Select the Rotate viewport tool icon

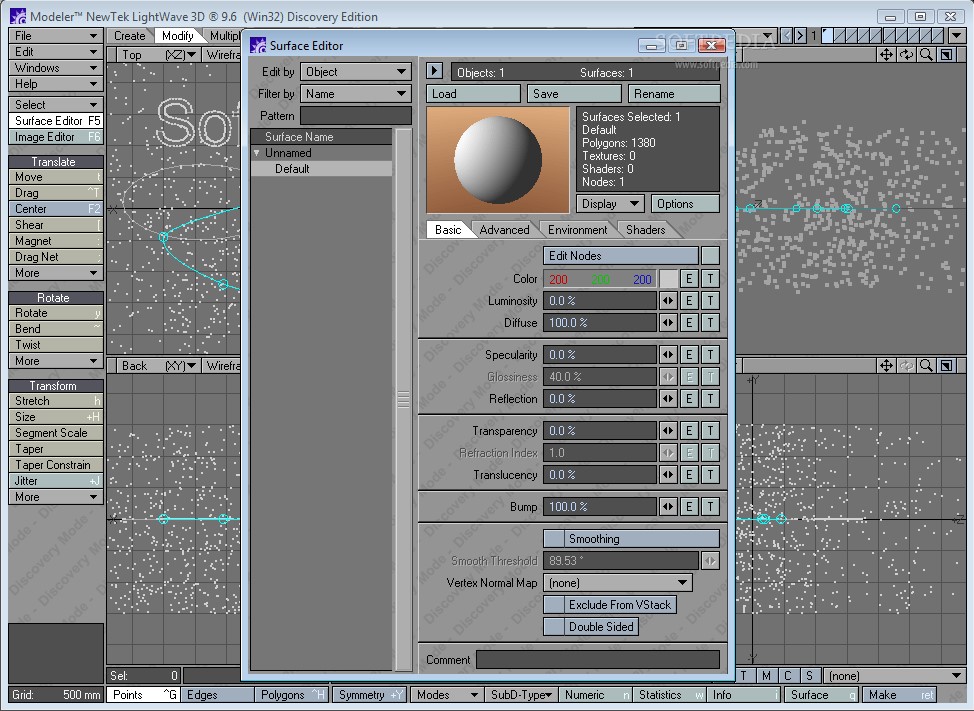pos(905,55)
